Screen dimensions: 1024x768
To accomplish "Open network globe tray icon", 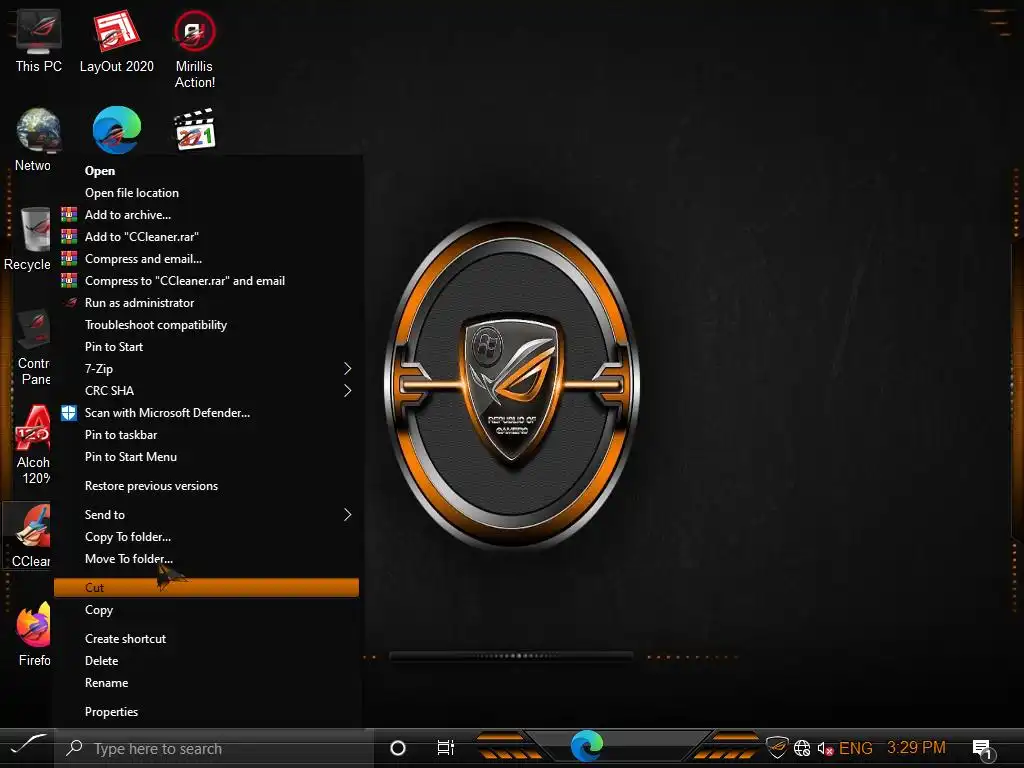I will (802, 748).
